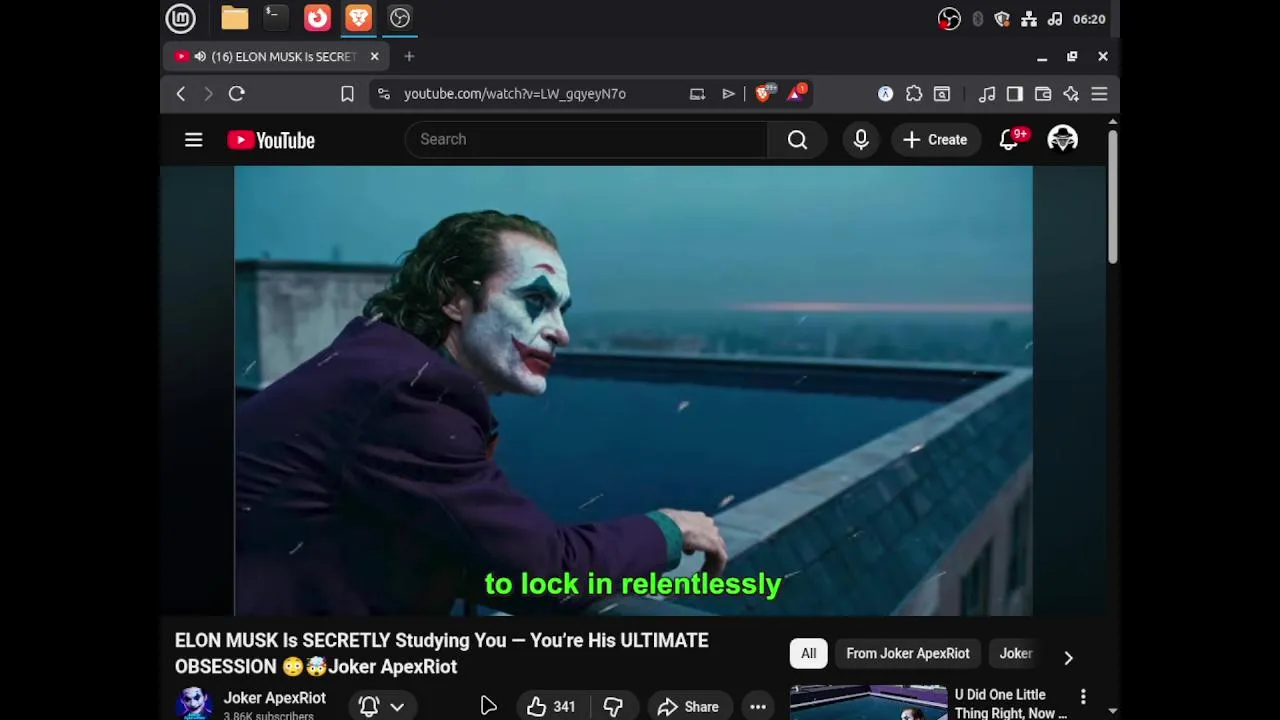Close the ELON MUSK YouTube tab

pyautogui.click(x=375, y=57)
